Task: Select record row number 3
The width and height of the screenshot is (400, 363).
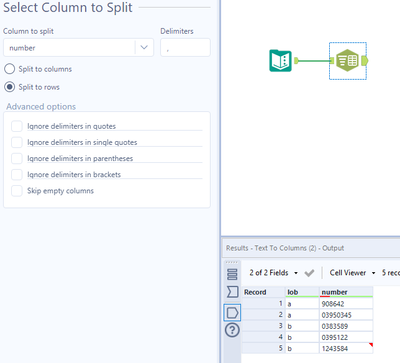Action: 263,326
